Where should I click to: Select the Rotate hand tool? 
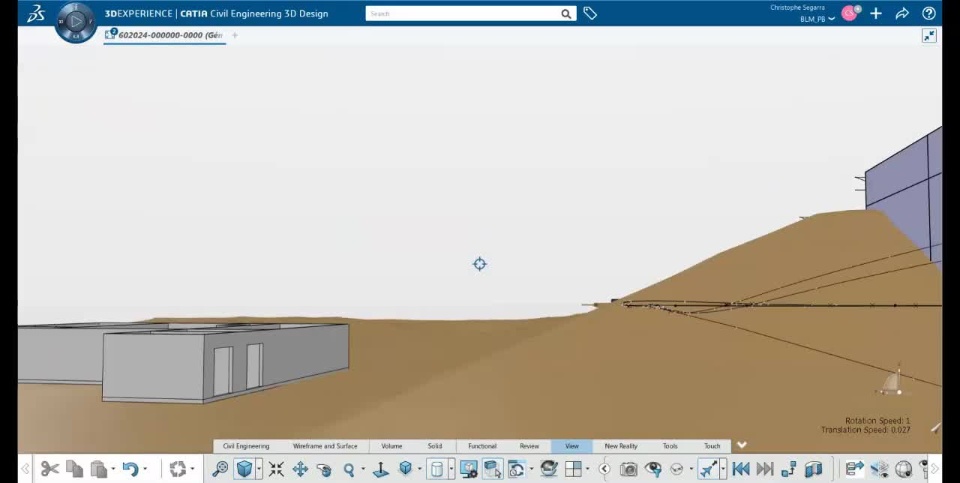coord(324,470)
